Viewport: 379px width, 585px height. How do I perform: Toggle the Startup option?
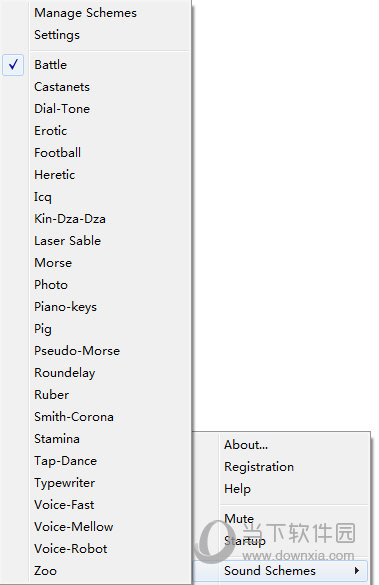click(245, 541)
